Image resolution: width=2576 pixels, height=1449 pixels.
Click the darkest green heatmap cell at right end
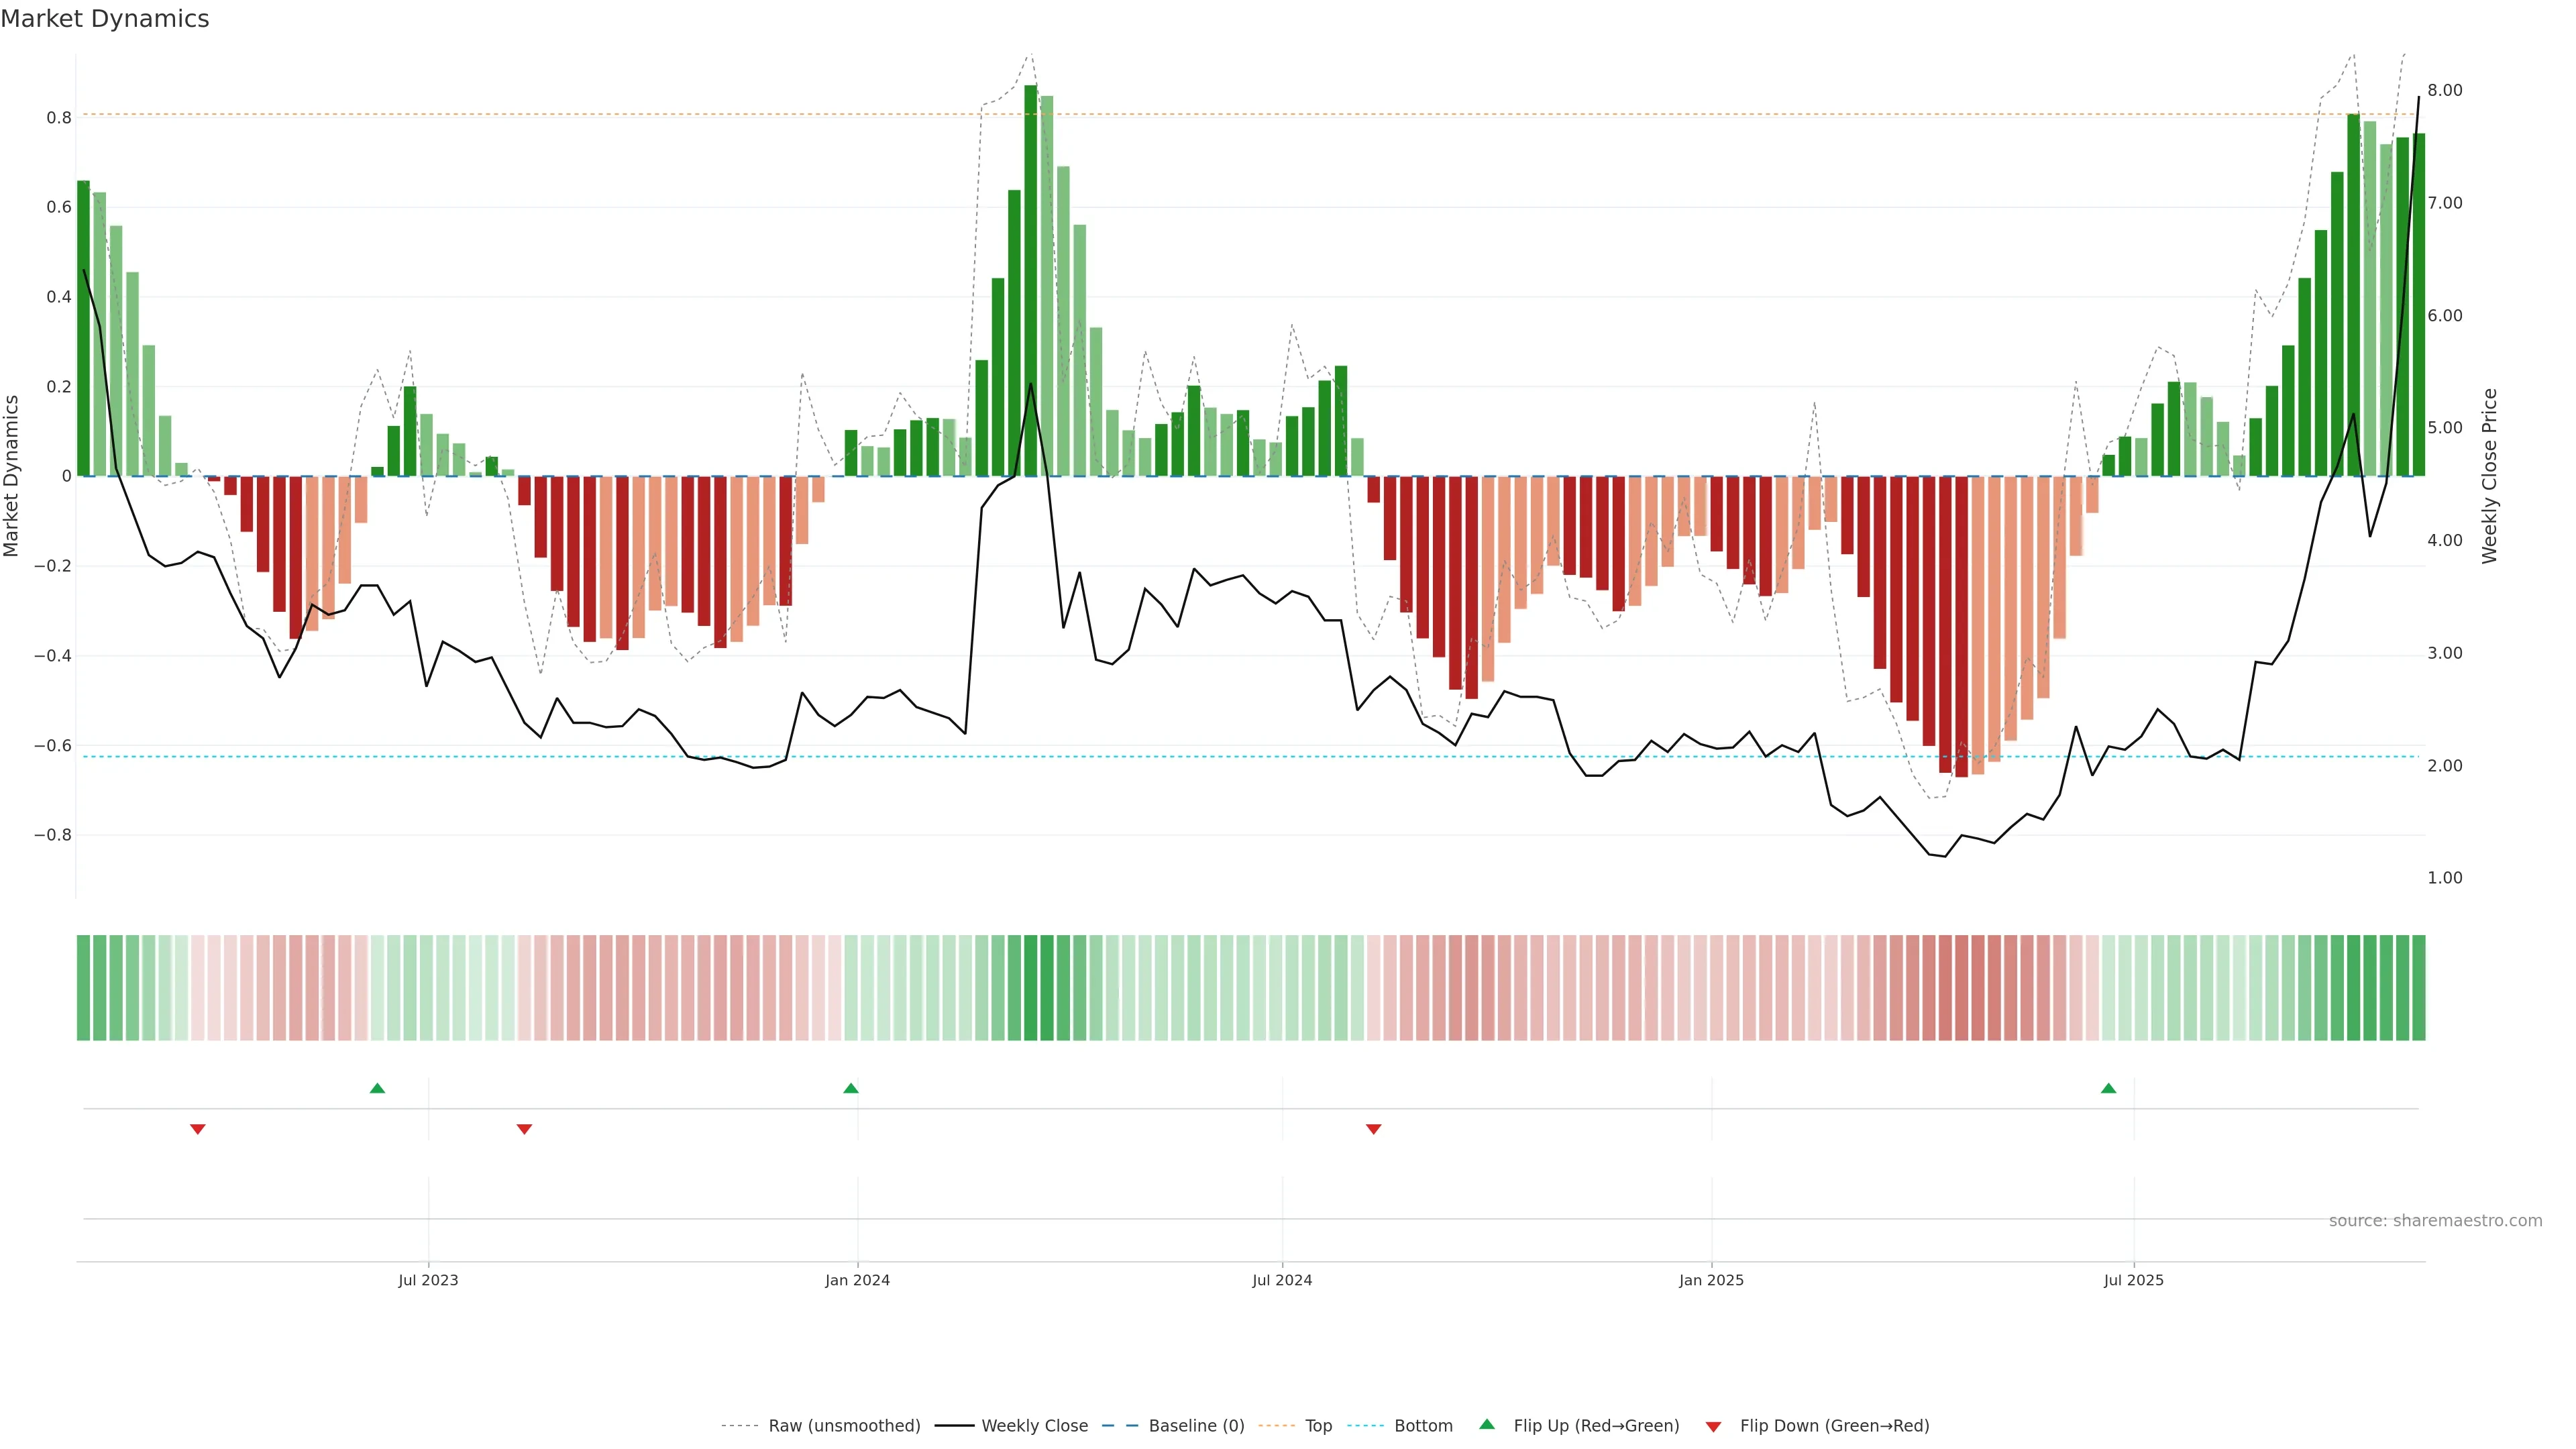click(x=2353, y=987)
